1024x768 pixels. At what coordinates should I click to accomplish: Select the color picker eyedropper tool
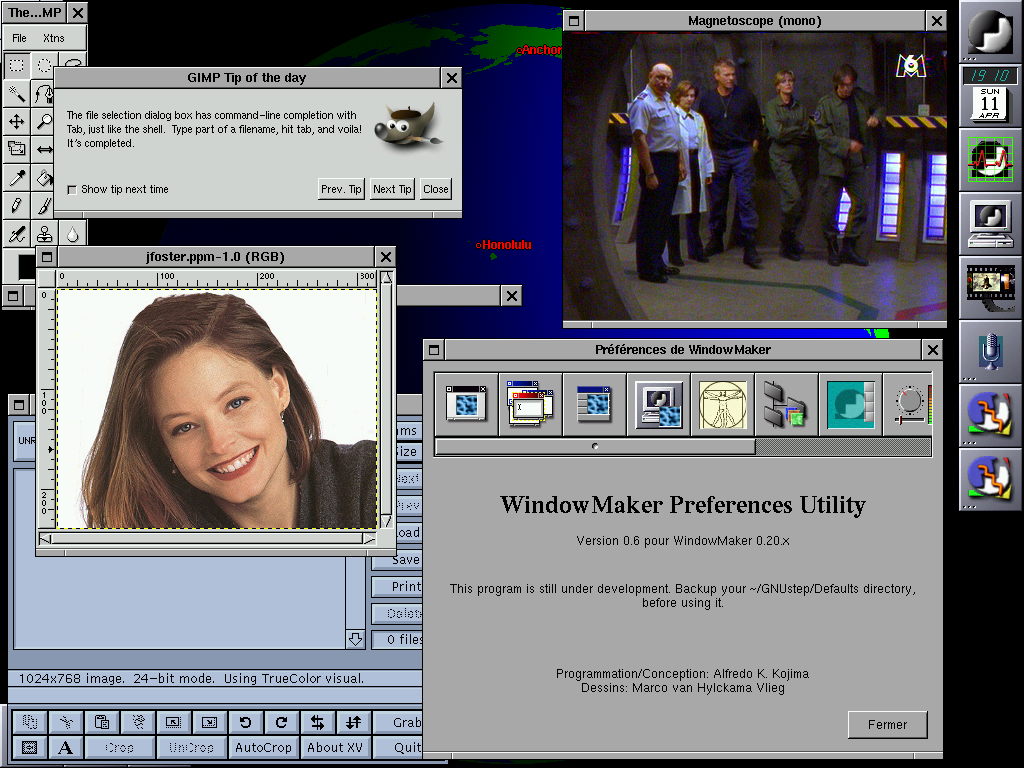pyautogui.click(x=17, y=178)
